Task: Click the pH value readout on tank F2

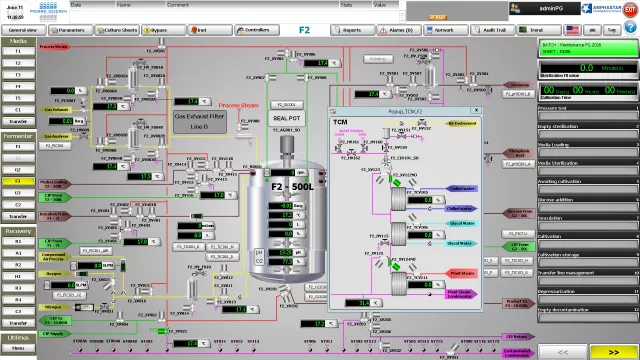Action: [286, 253]
